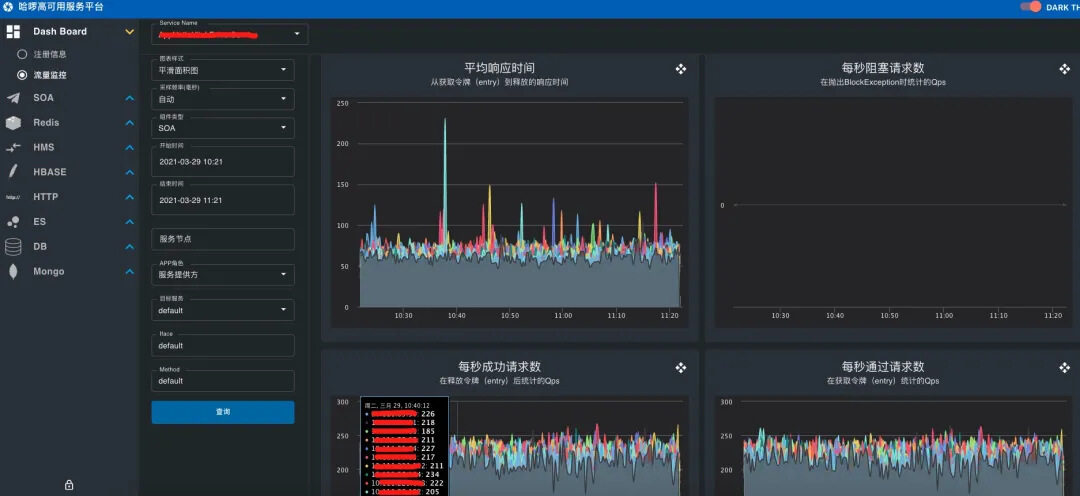Click the 开始时间 field 2021-03-29 10:21

(222, 161)
